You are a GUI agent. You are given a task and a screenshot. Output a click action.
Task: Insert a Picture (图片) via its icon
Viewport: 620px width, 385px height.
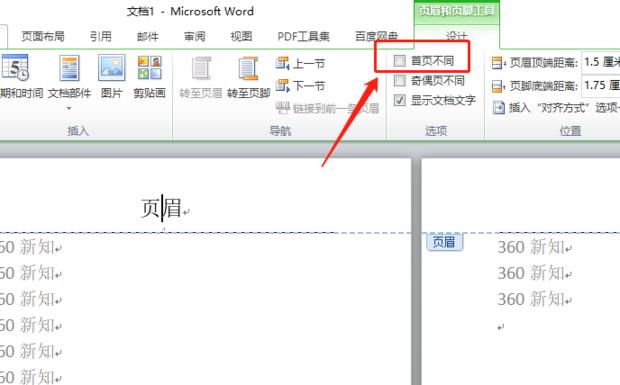pyautogui.click(x=112, y=68)
